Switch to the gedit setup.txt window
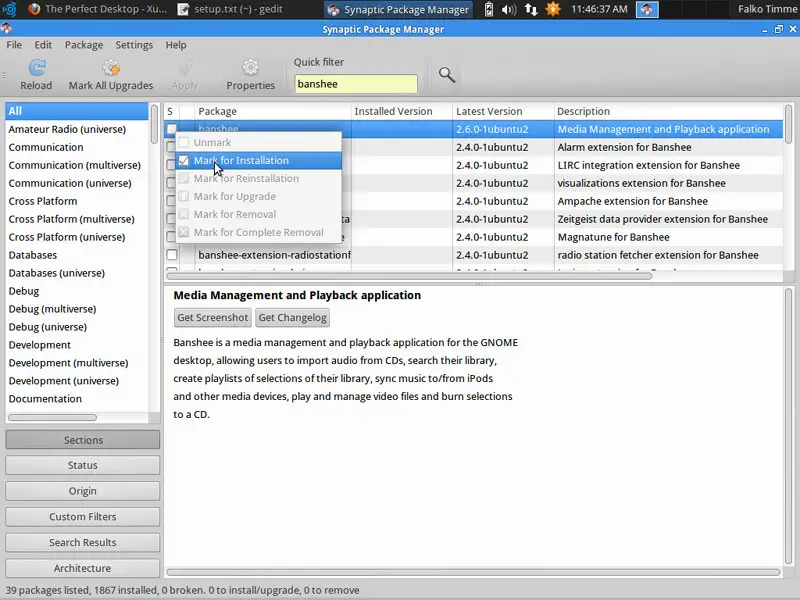This screenshot has height=600, width=800. tap(230, 9)
